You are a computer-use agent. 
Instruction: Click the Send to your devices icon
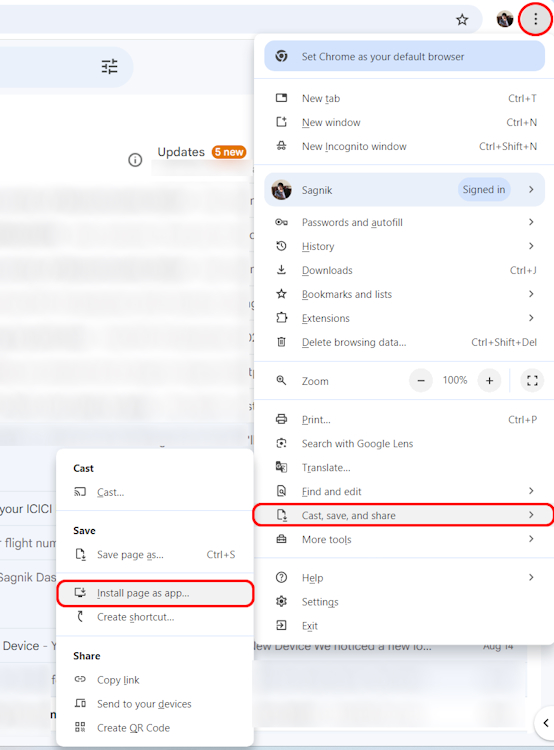(x=80, y=703)
